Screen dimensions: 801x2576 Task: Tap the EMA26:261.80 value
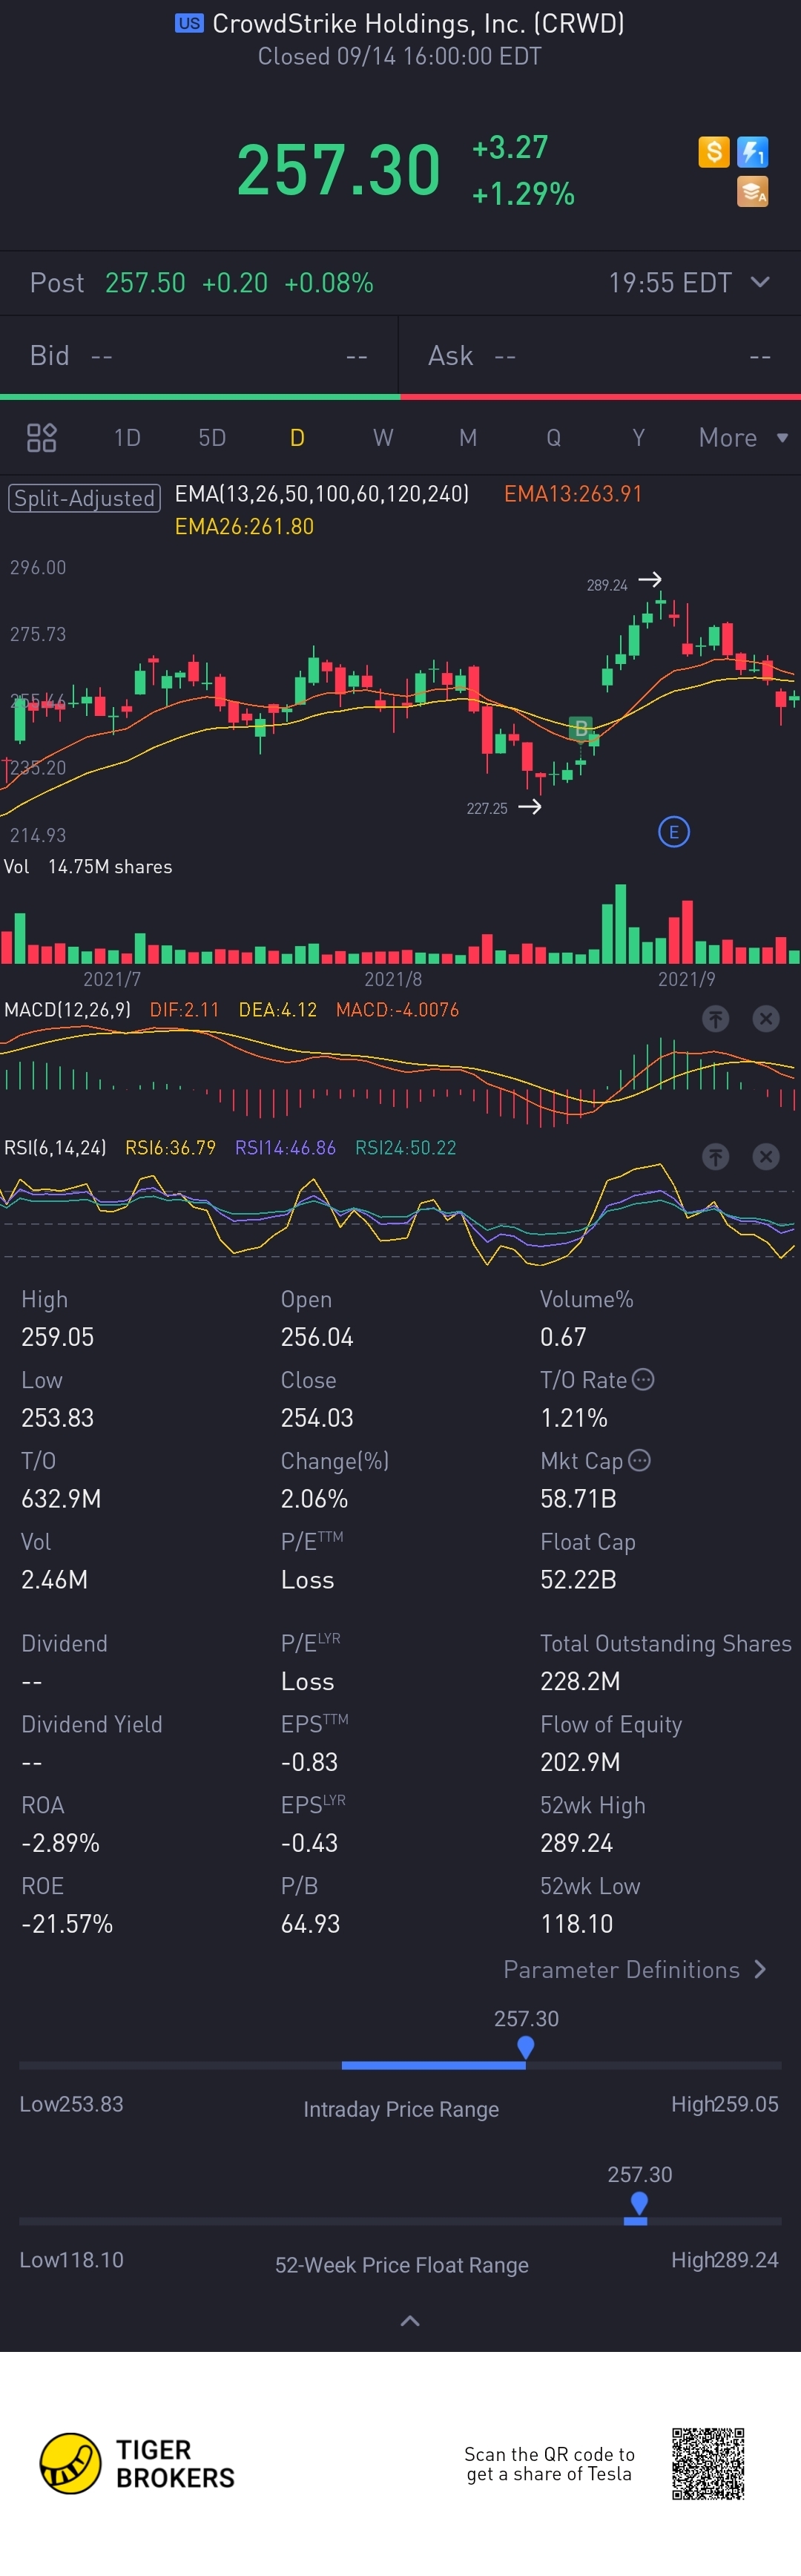(x=244, y=526)
